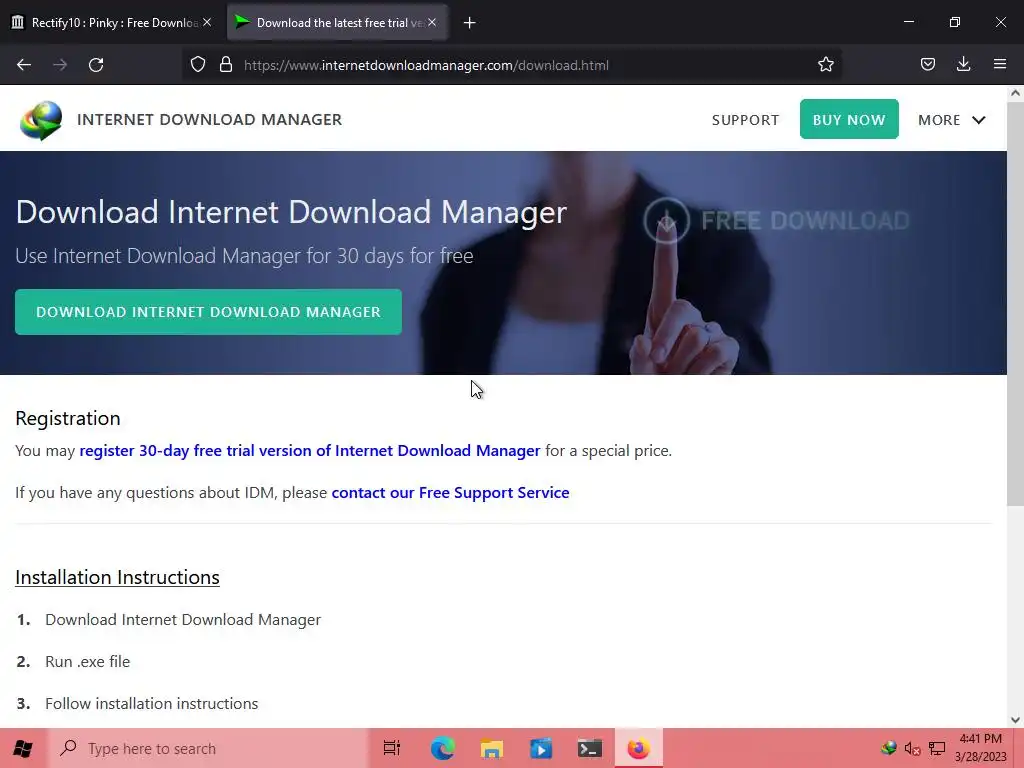Open the media player taskbar icon

tap(541, 748)
